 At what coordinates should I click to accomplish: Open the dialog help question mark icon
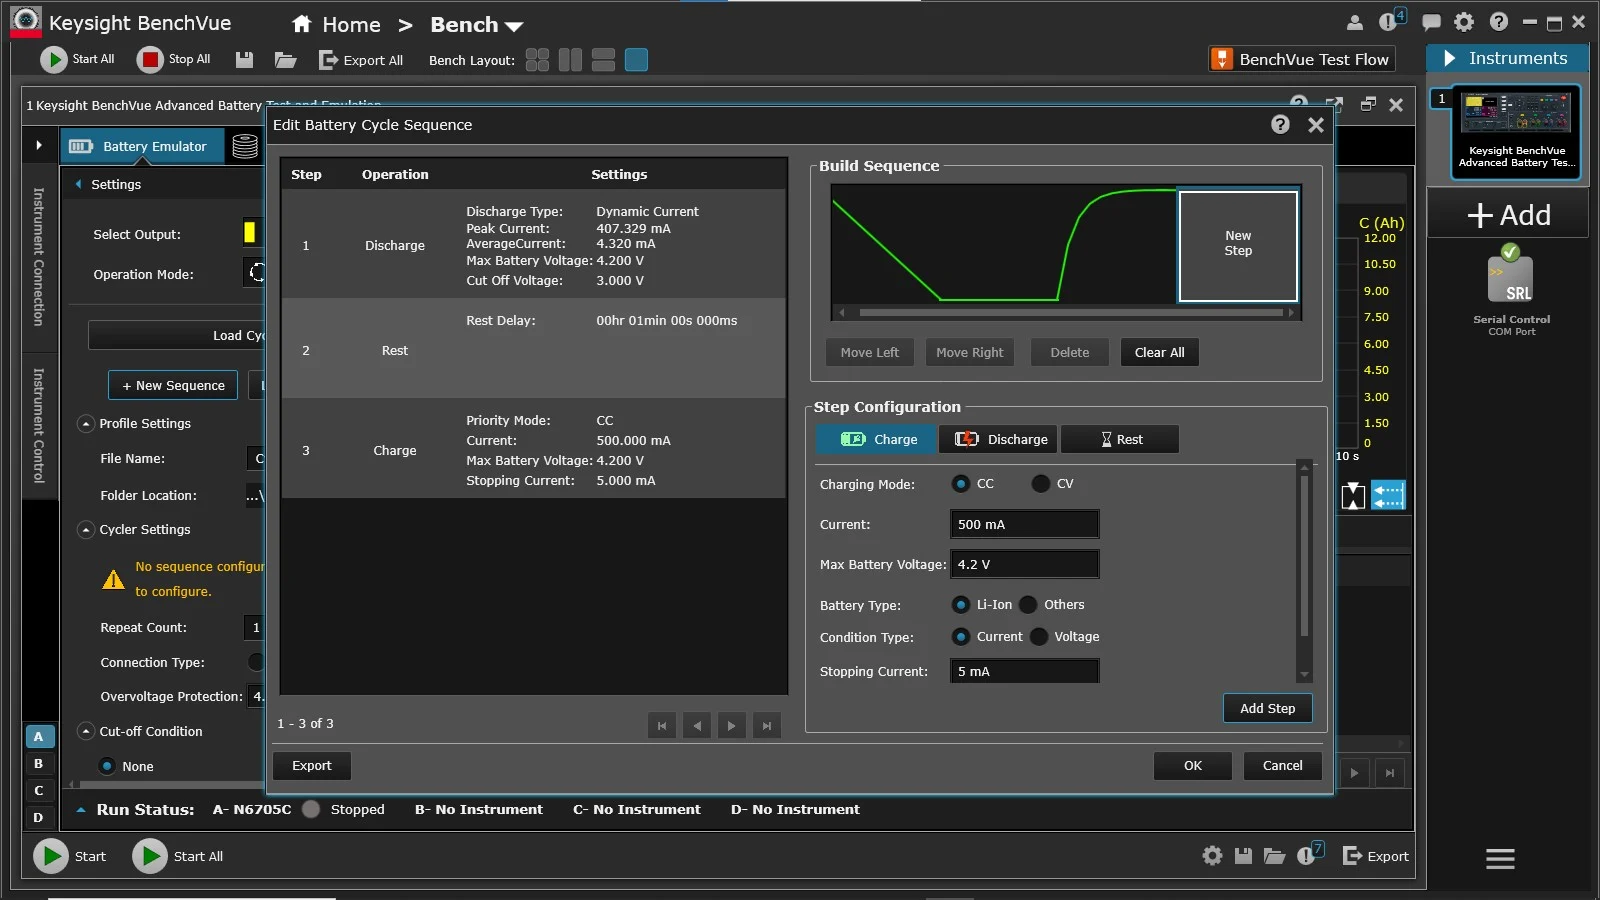pyautogui.click(x=1280, y=124)
